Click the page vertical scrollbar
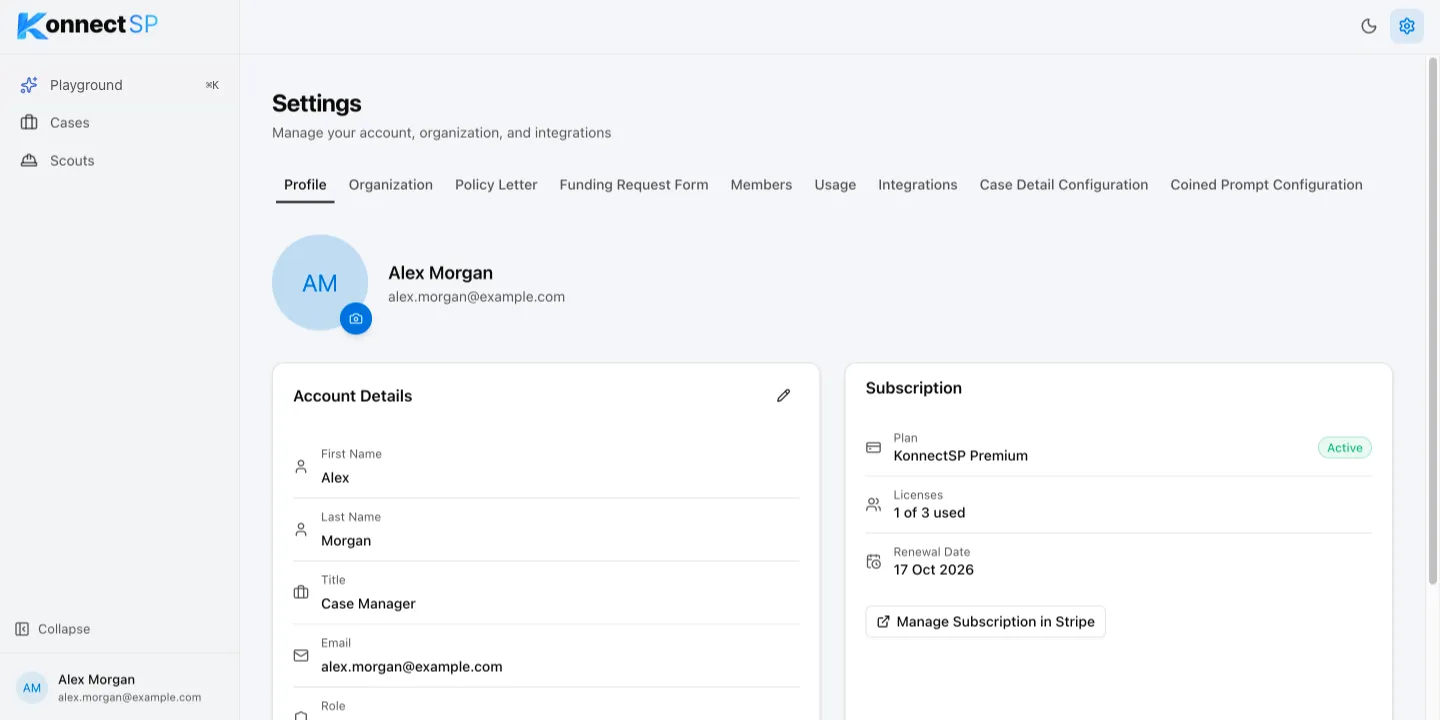 [1432, 320]
